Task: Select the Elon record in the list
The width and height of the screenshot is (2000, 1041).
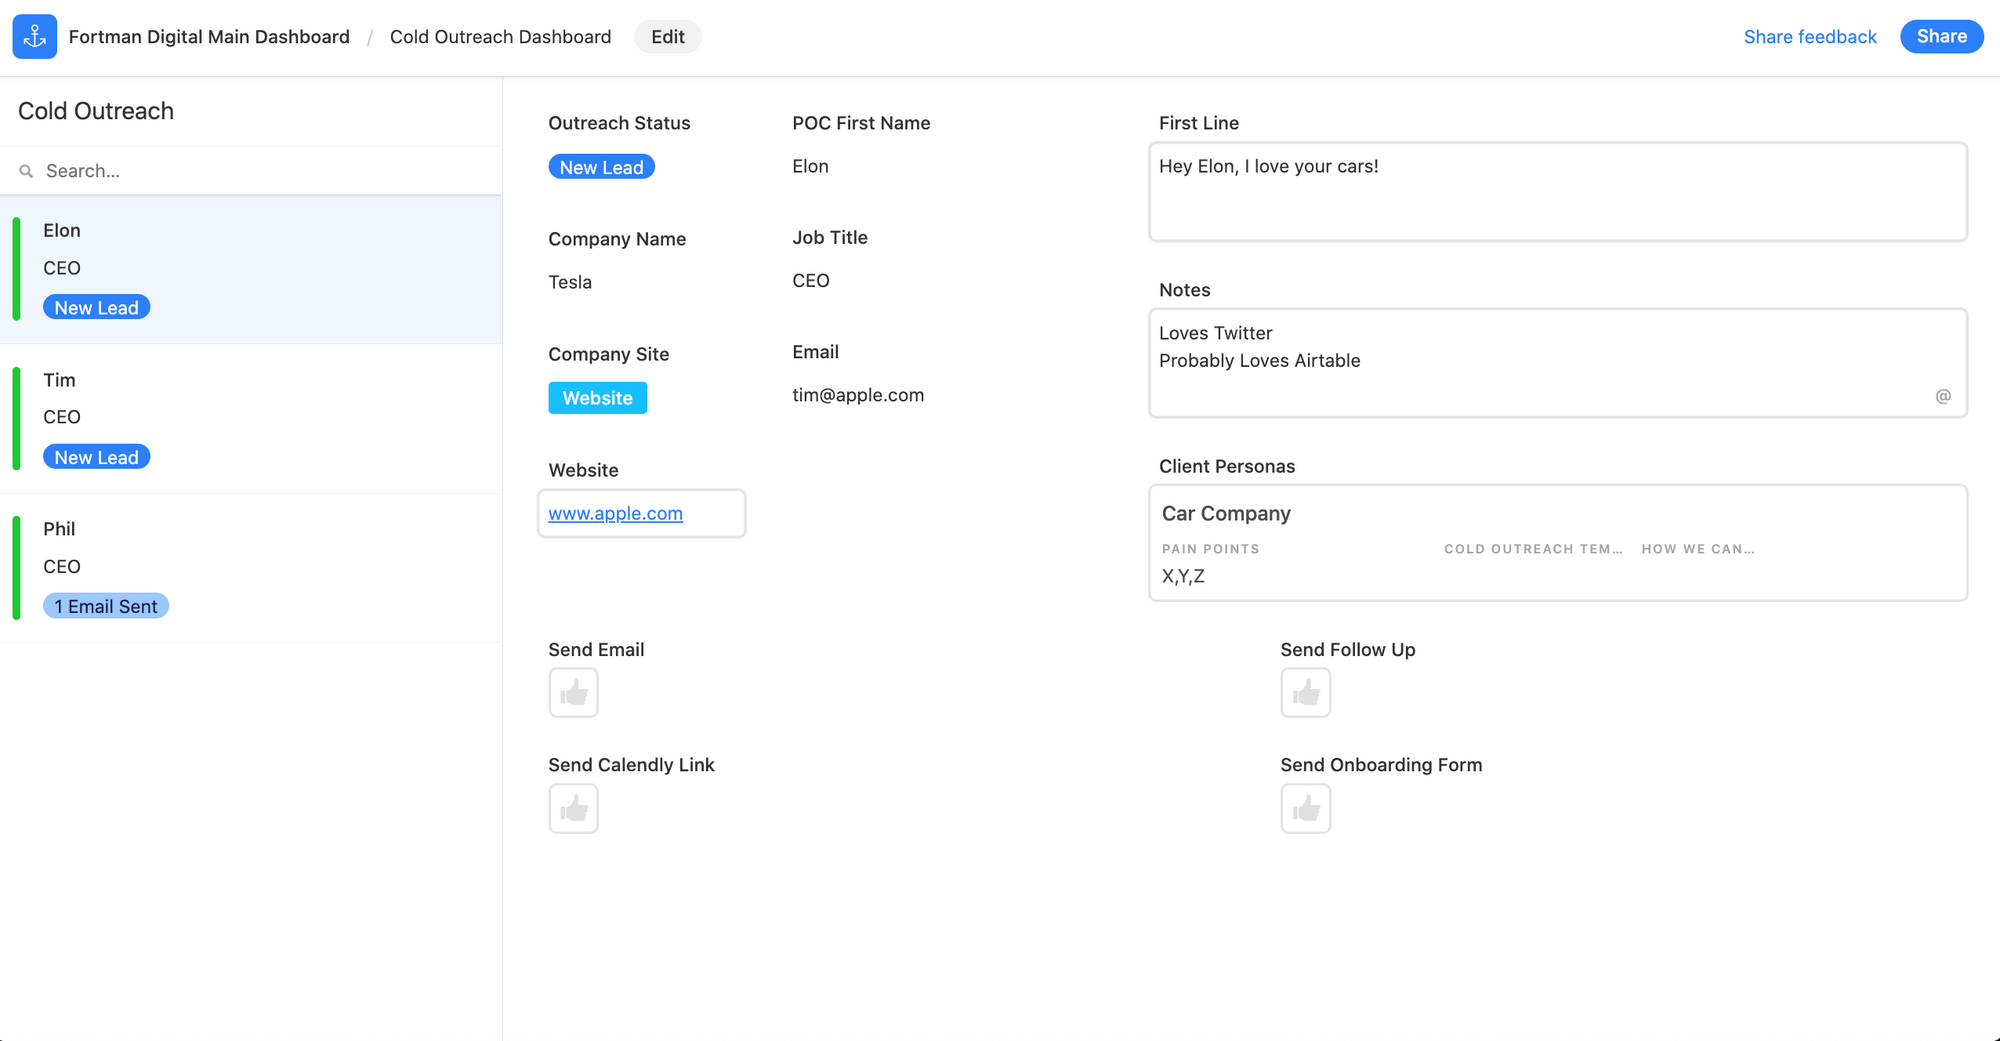Action: 251,269
